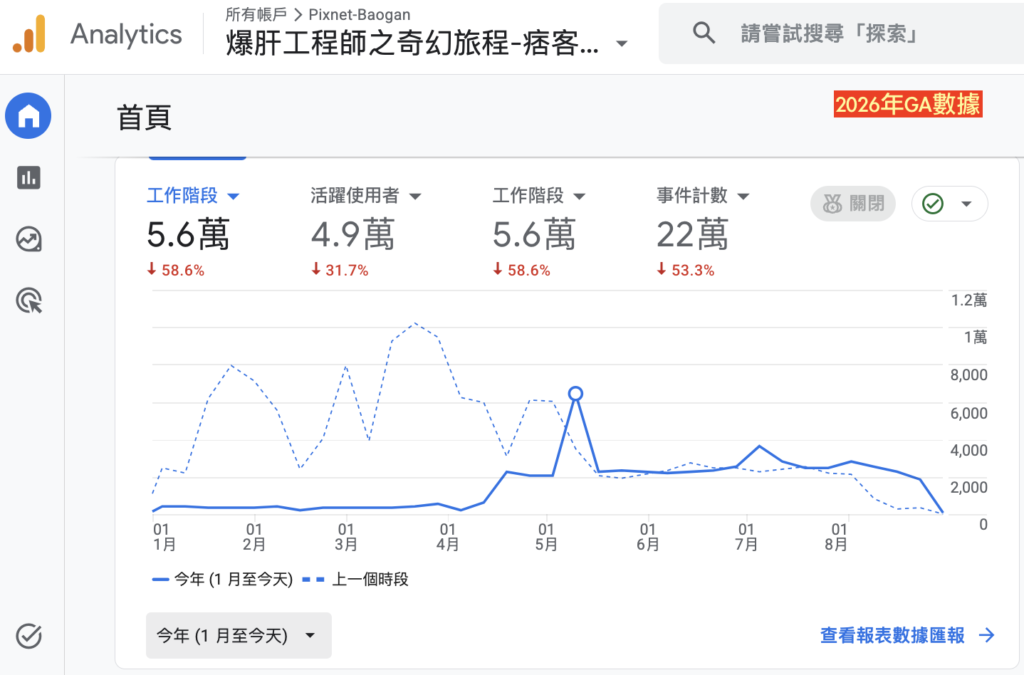
Task: Click the checkmark icon at sidebar bottom
Action: (x=29, y=636)
